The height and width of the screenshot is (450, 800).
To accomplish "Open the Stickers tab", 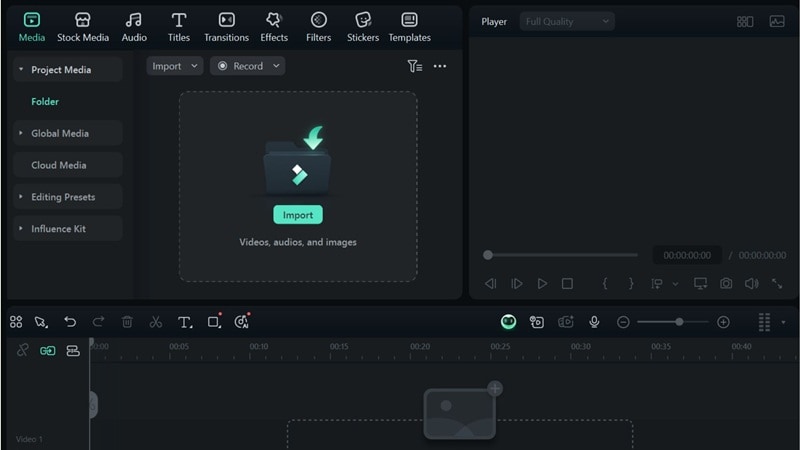I will pos(363,28).
